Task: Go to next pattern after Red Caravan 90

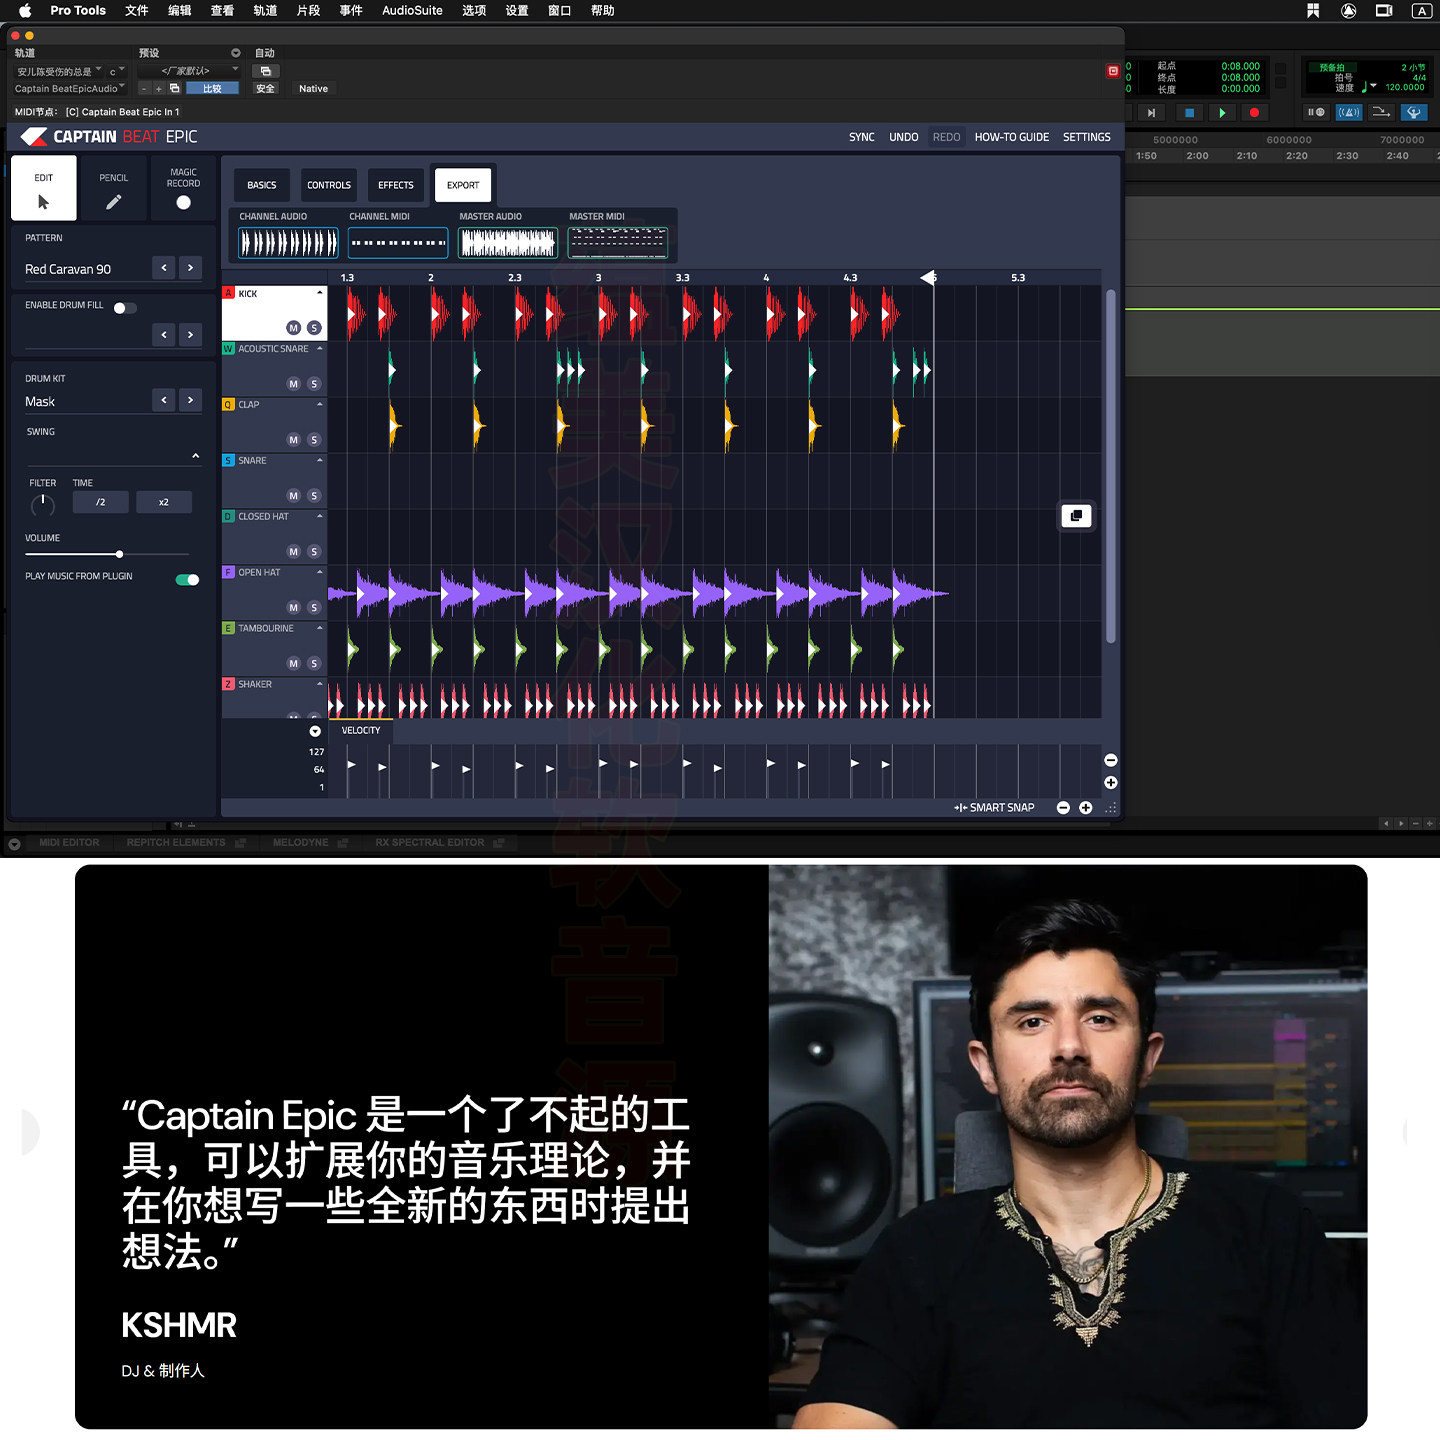Action: [190, 268]
